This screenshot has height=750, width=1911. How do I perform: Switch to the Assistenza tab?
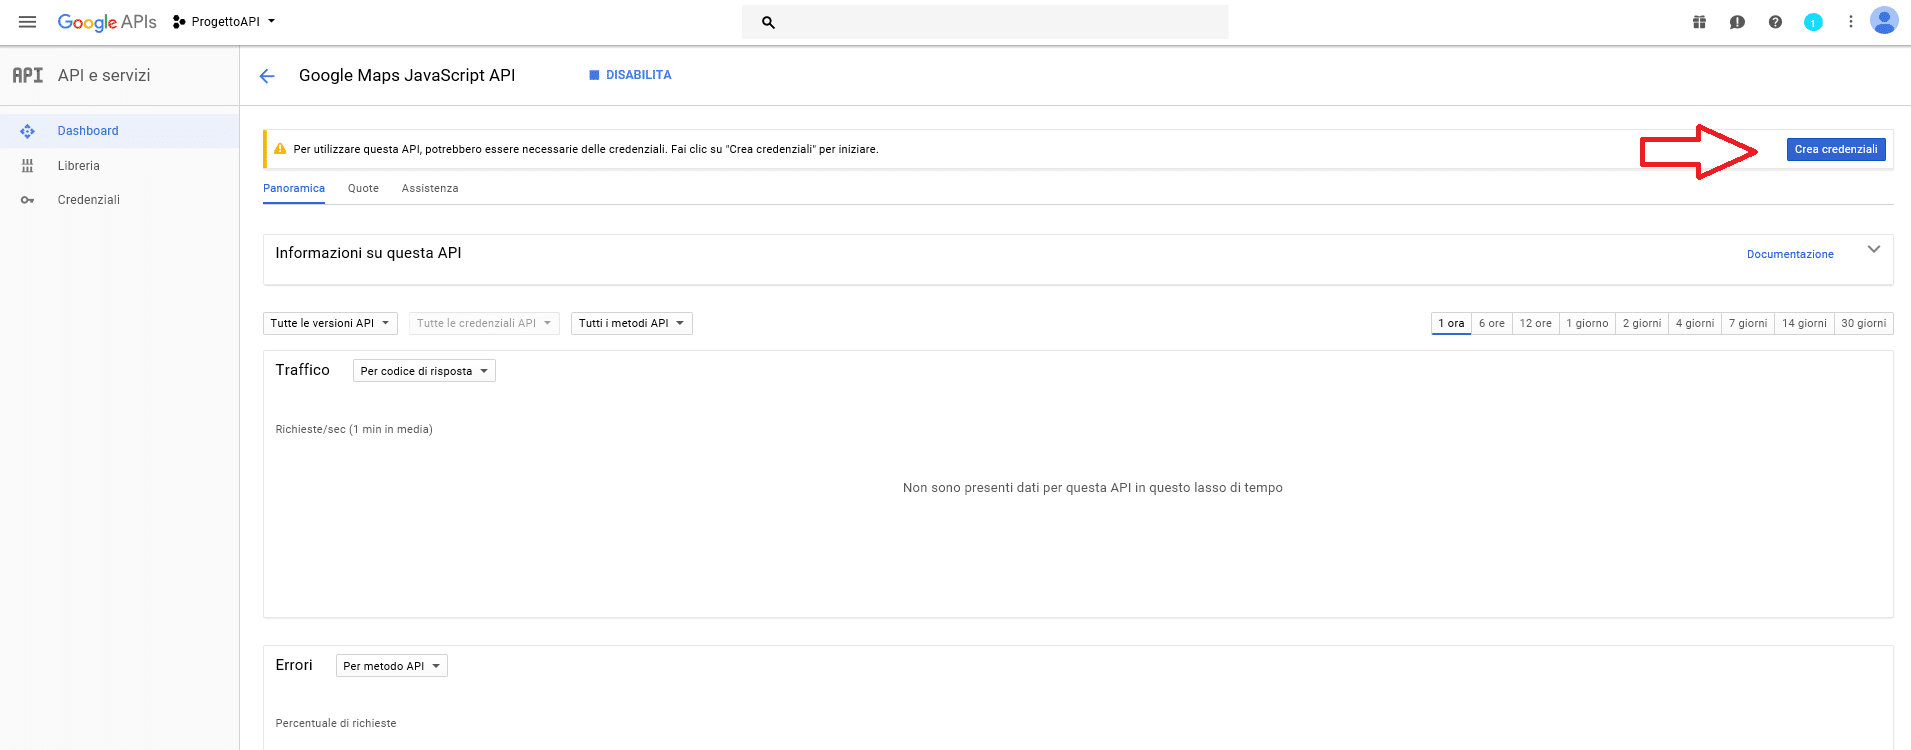coord(430,188)
